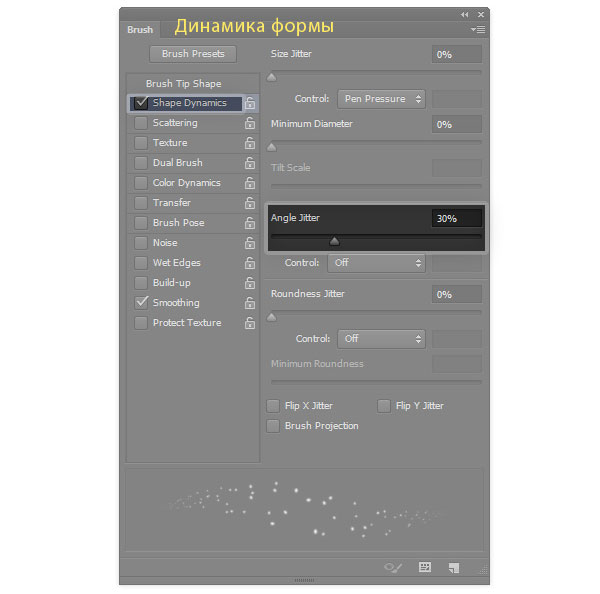
Task: Select the Dual Brush label in the list
Action: tap(178, 163)
